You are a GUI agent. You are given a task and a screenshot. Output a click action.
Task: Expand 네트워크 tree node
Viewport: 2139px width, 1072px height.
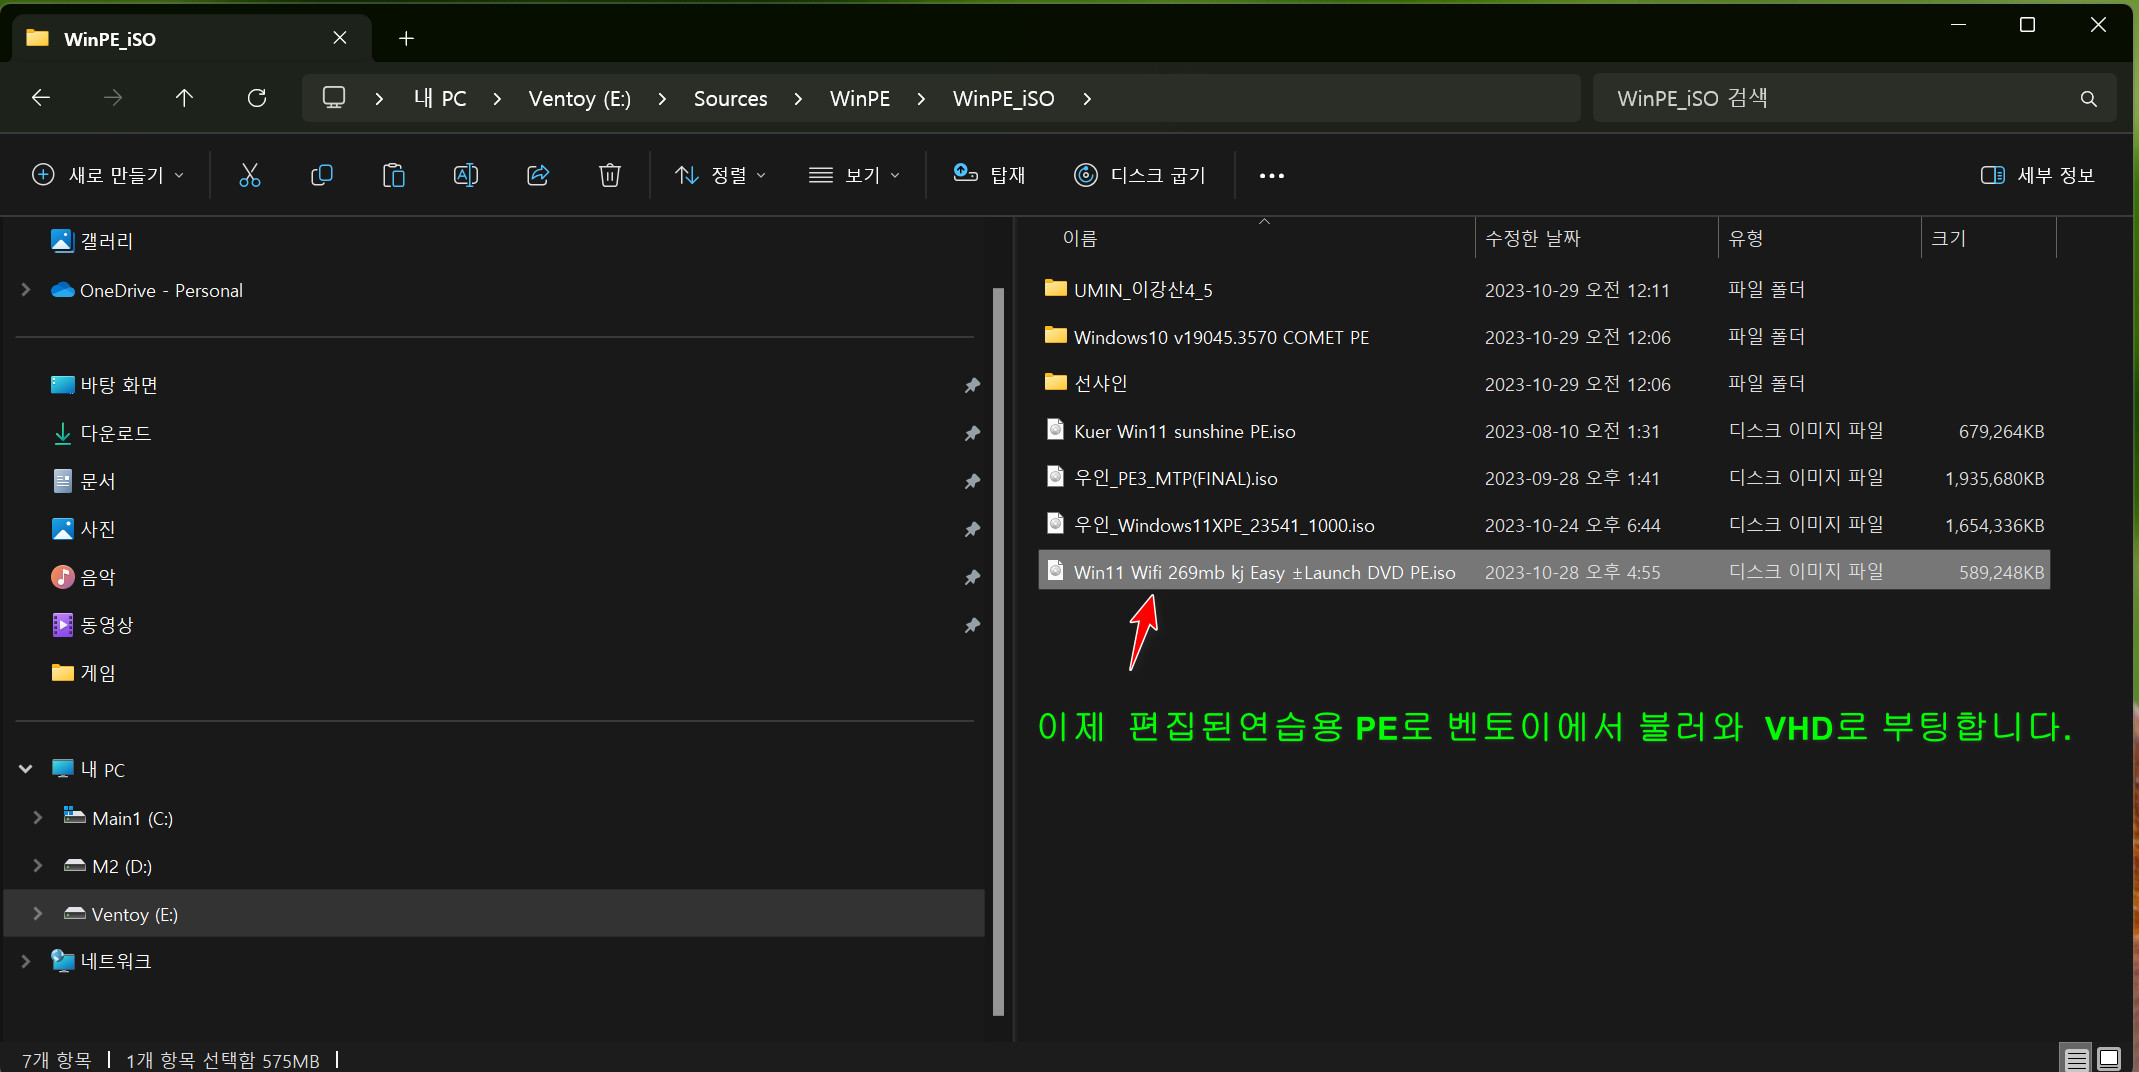26,961
